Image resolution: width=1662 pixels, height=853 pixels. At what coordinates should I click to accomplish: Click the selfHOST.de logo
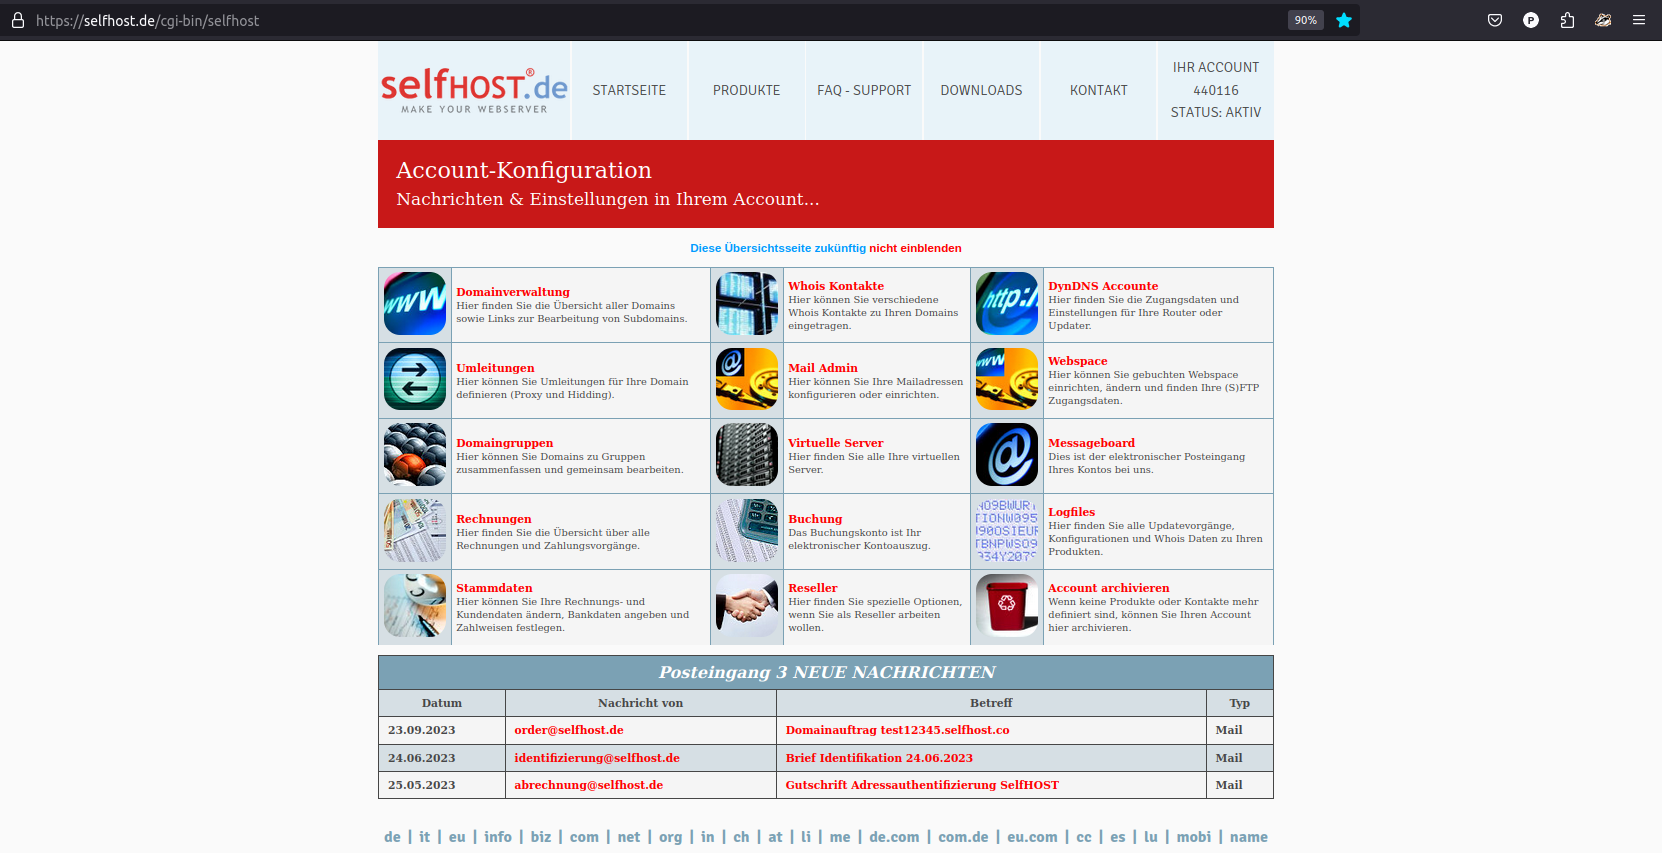[474, 90]
